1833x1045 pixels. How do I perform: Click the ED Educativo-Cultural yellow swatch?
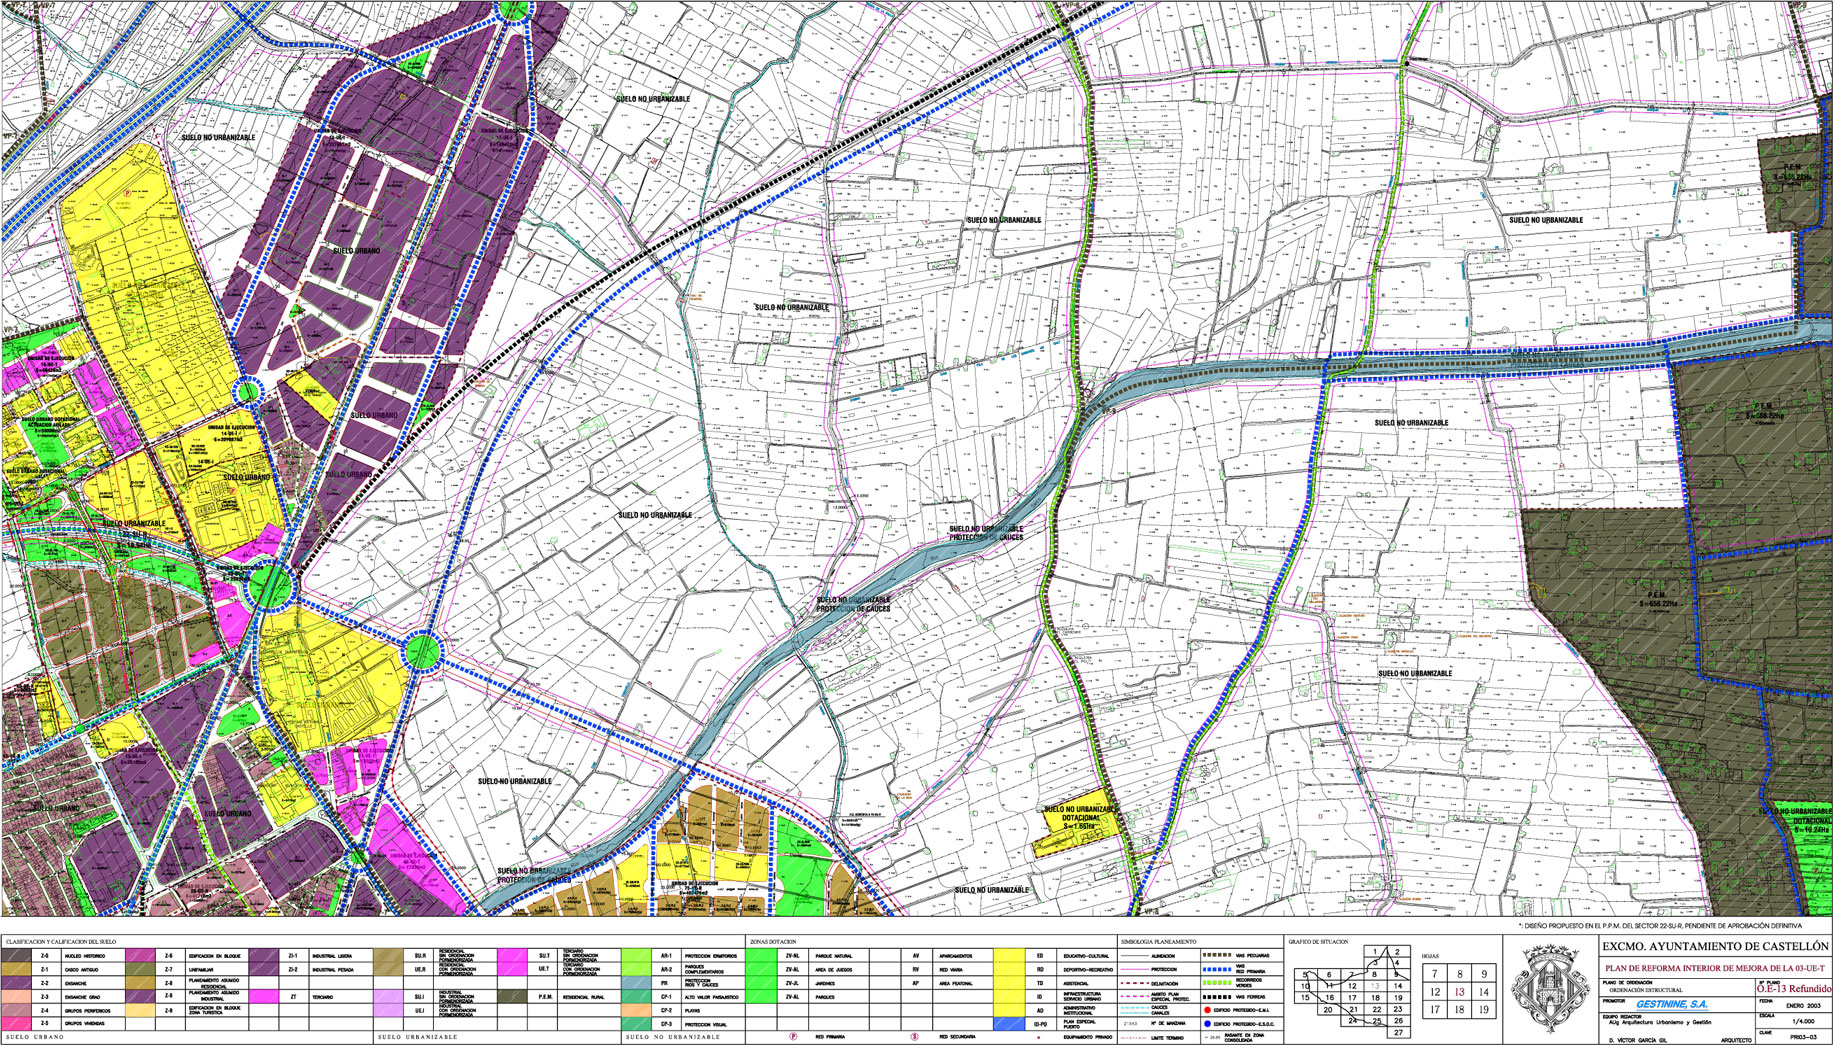pos(1009,955)
